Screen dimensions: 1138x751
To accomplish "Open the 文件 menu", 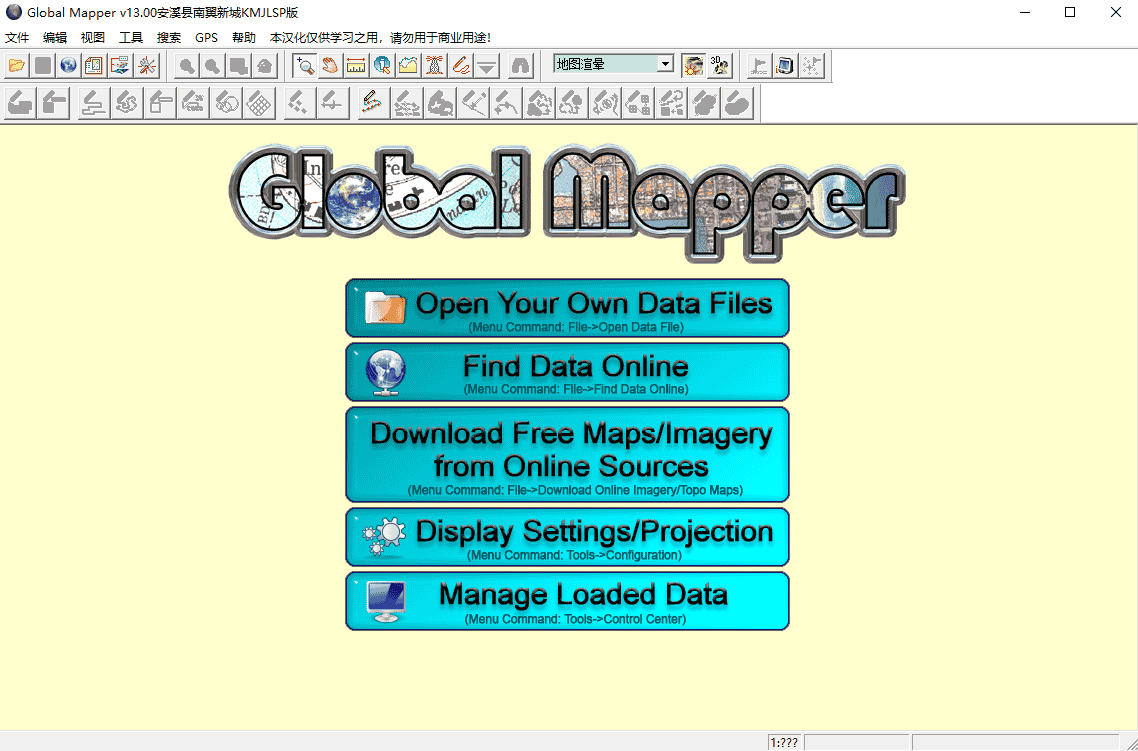I will pos(17,37).
